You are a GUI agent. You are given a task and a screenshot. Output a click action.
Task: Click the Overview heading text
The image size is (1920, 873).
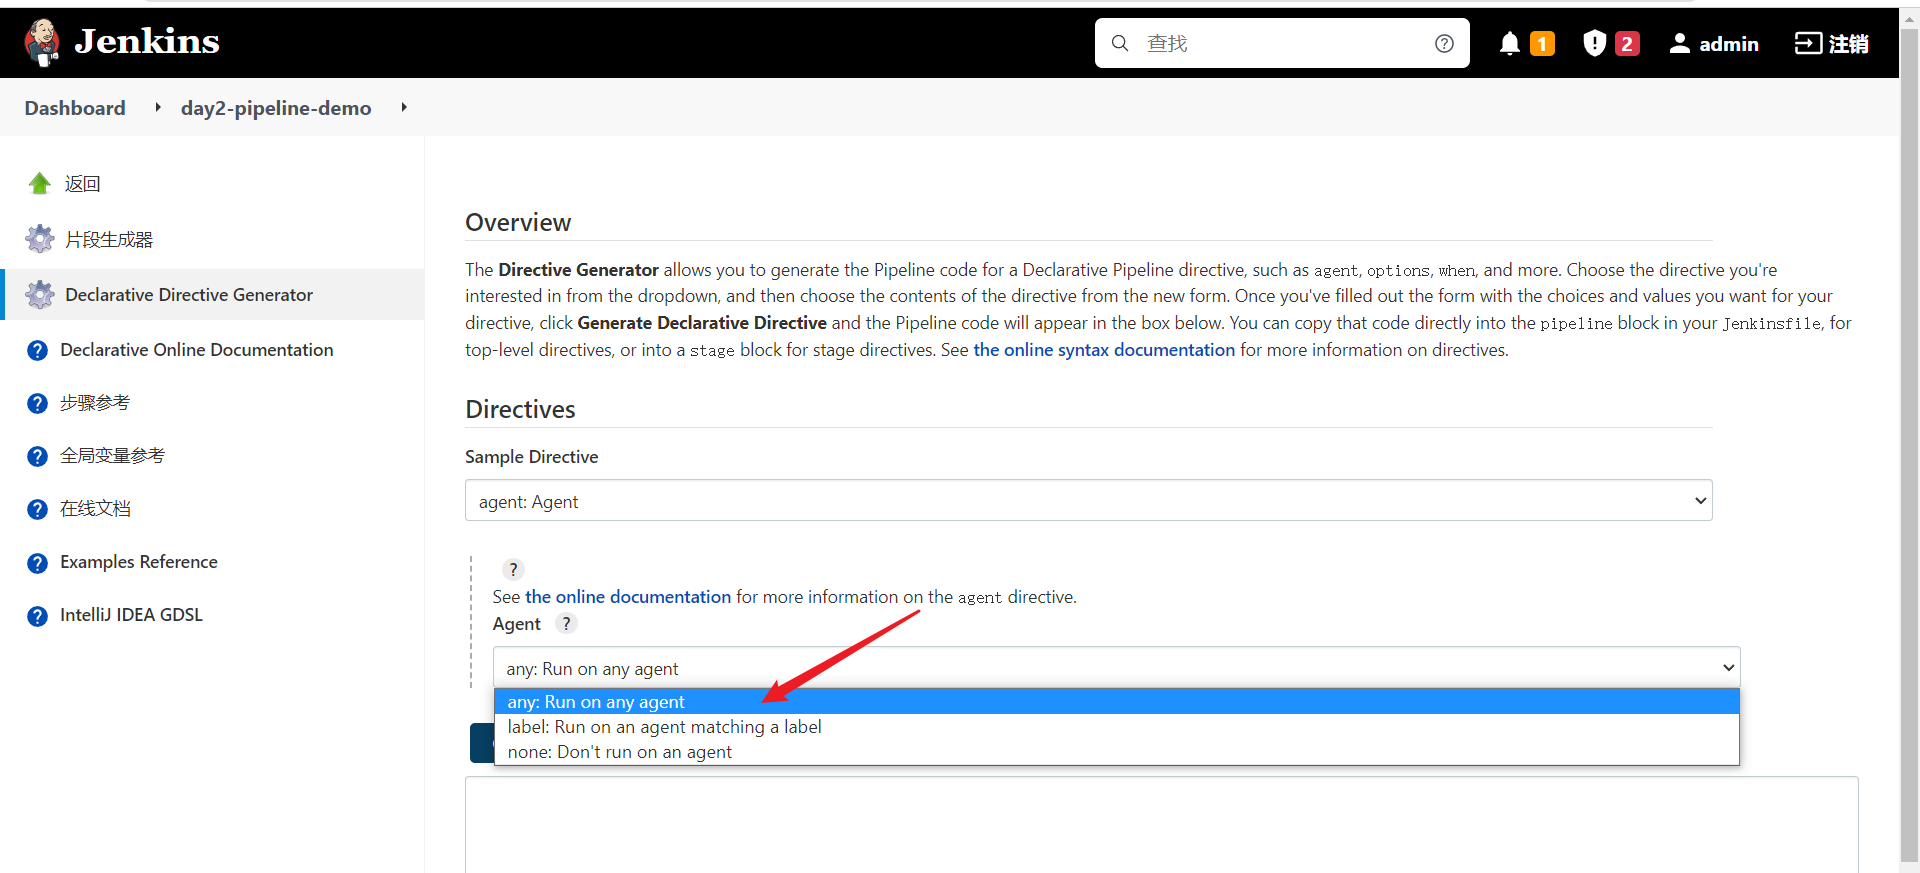pyautogui.click(x=518, y=222)
